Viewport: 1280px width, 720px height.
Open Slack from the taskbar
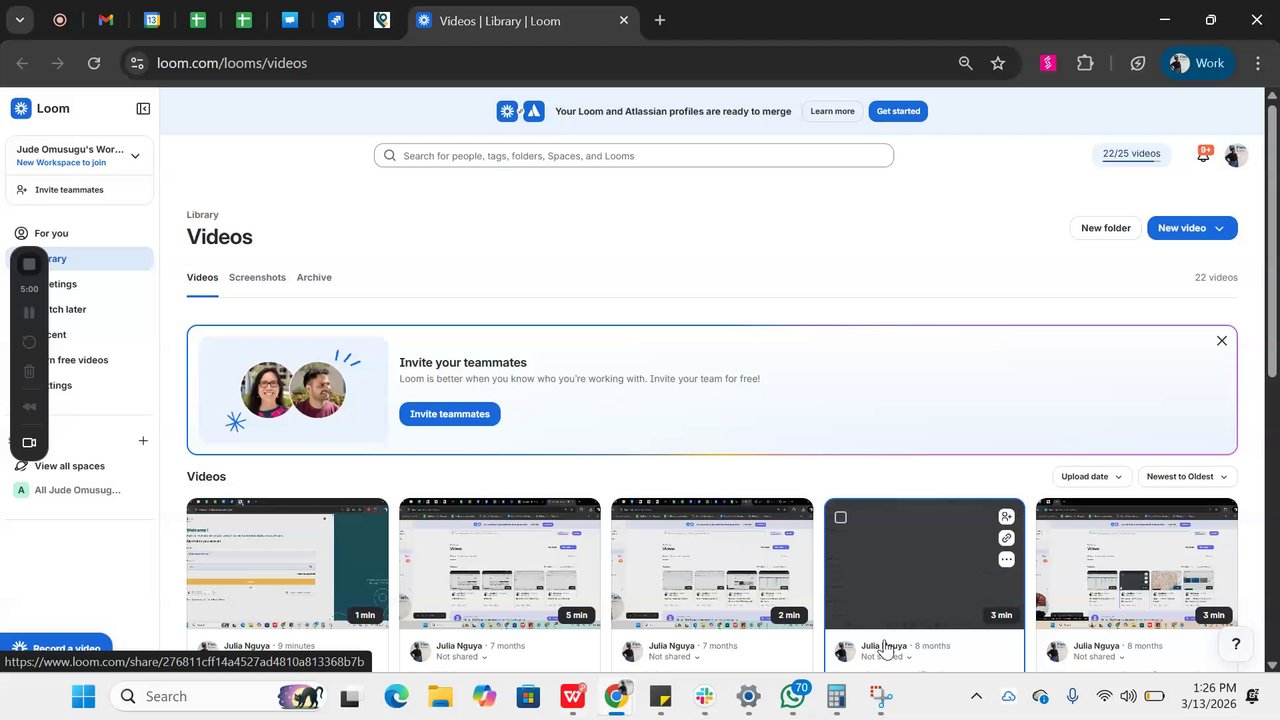click(705, 696)
